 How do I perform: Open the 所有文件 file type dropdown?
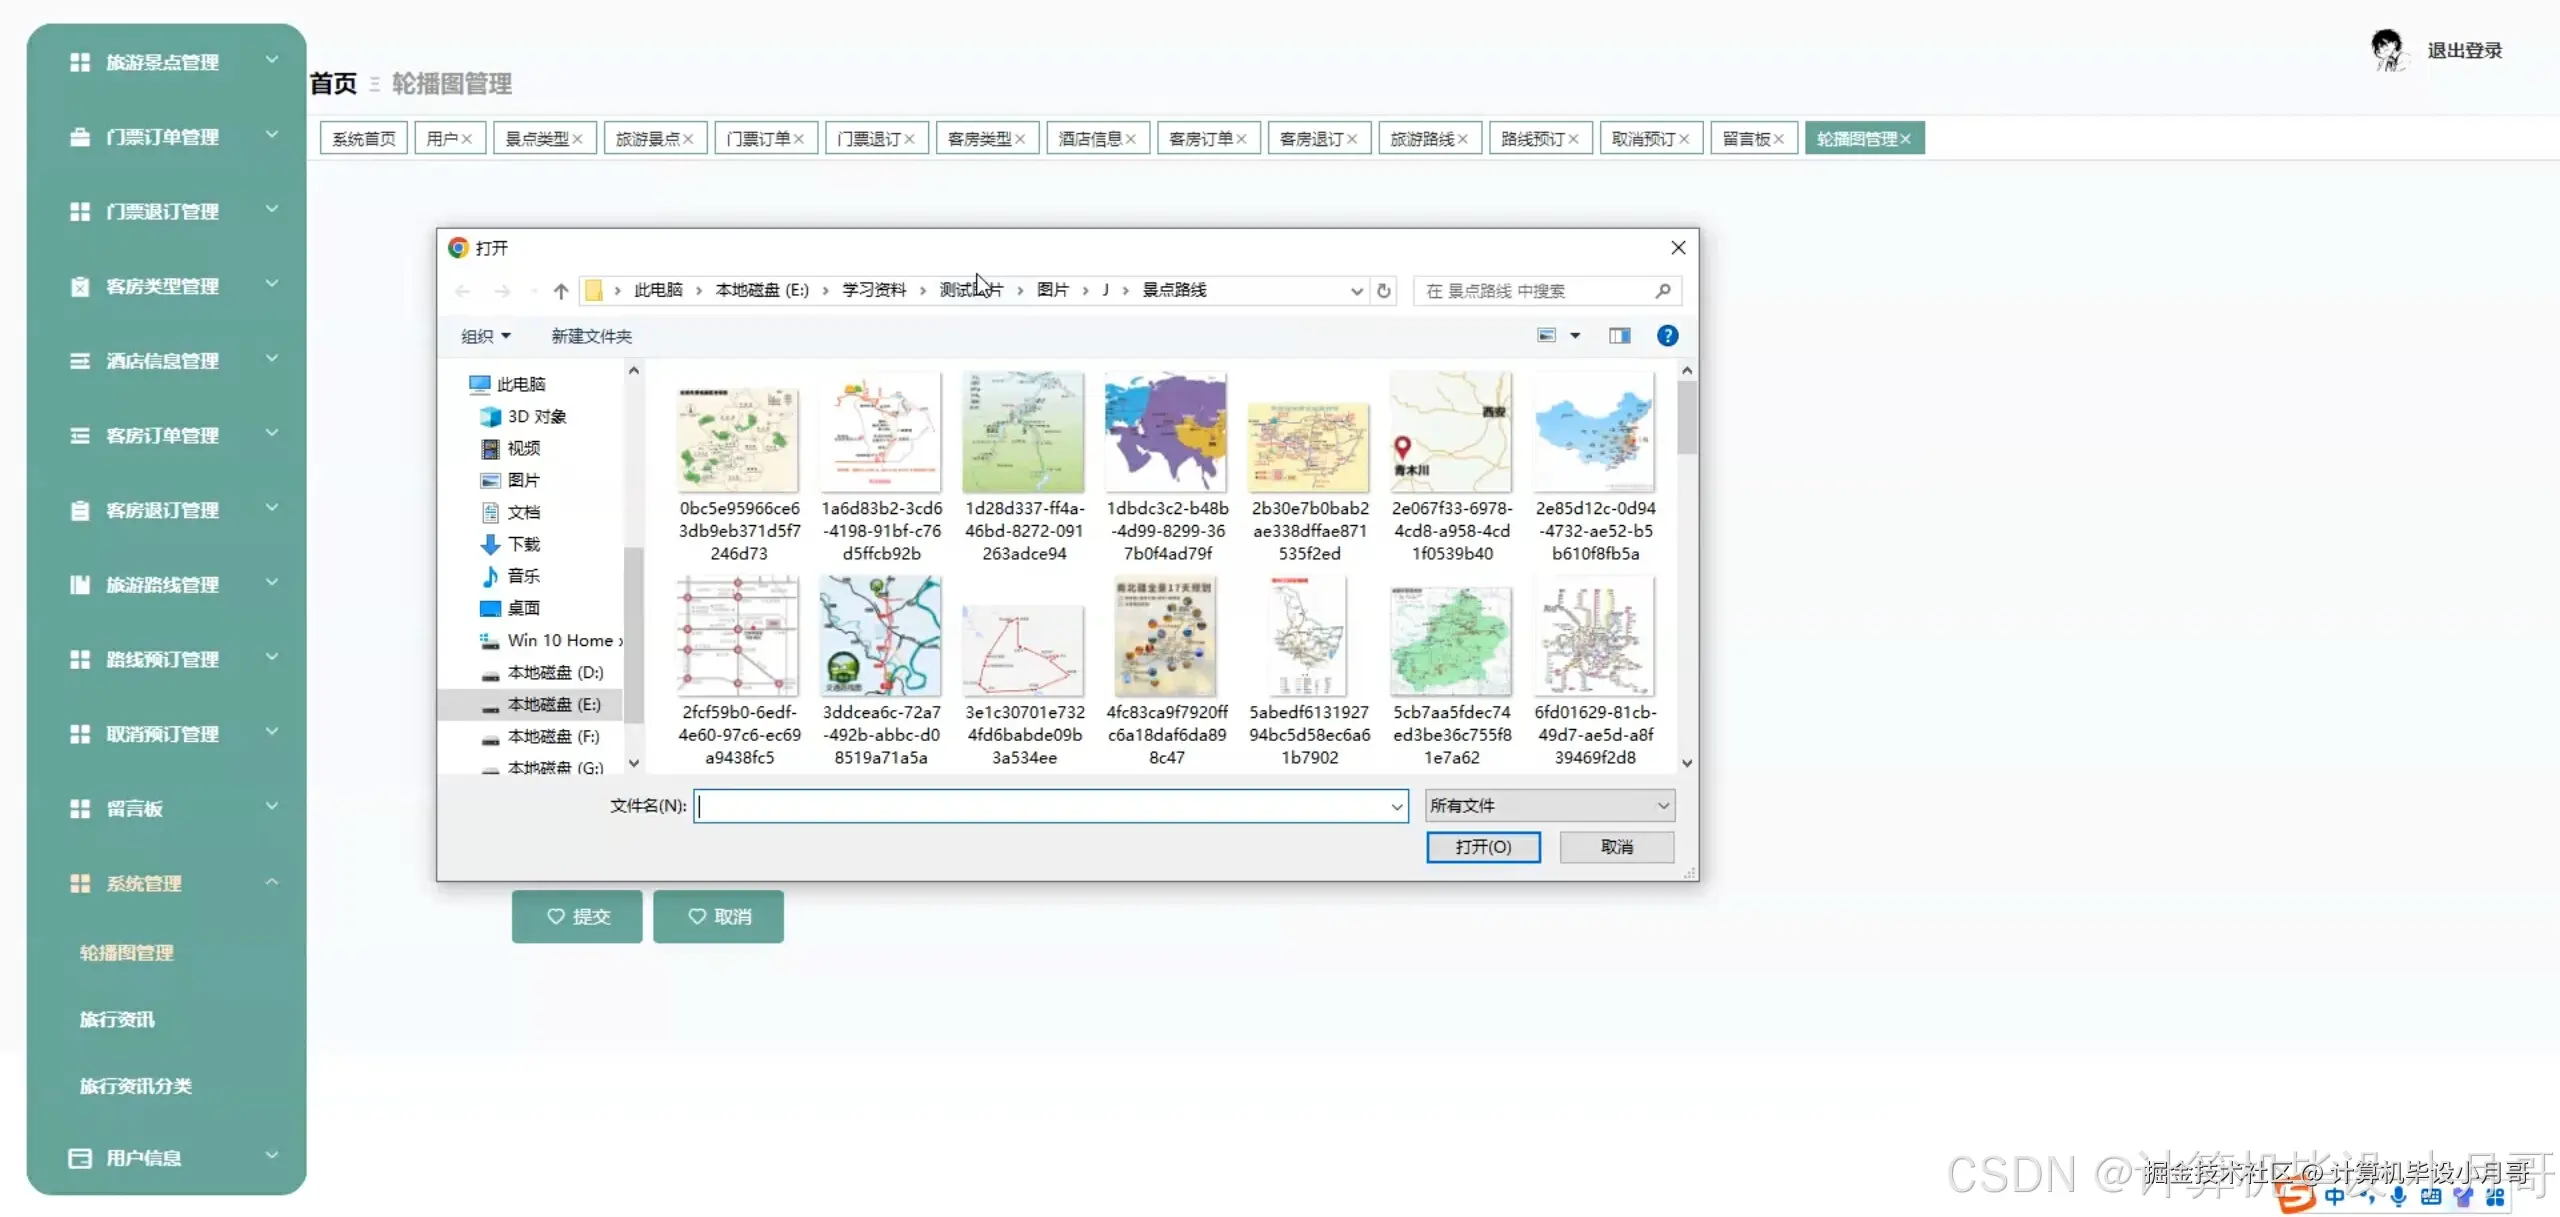tap(1549, 806)
